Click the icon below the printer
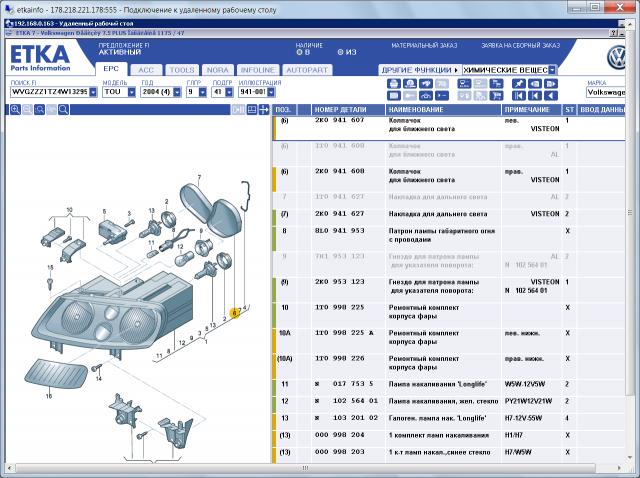Screen dimensions: 640x478 tap(393, 96)
